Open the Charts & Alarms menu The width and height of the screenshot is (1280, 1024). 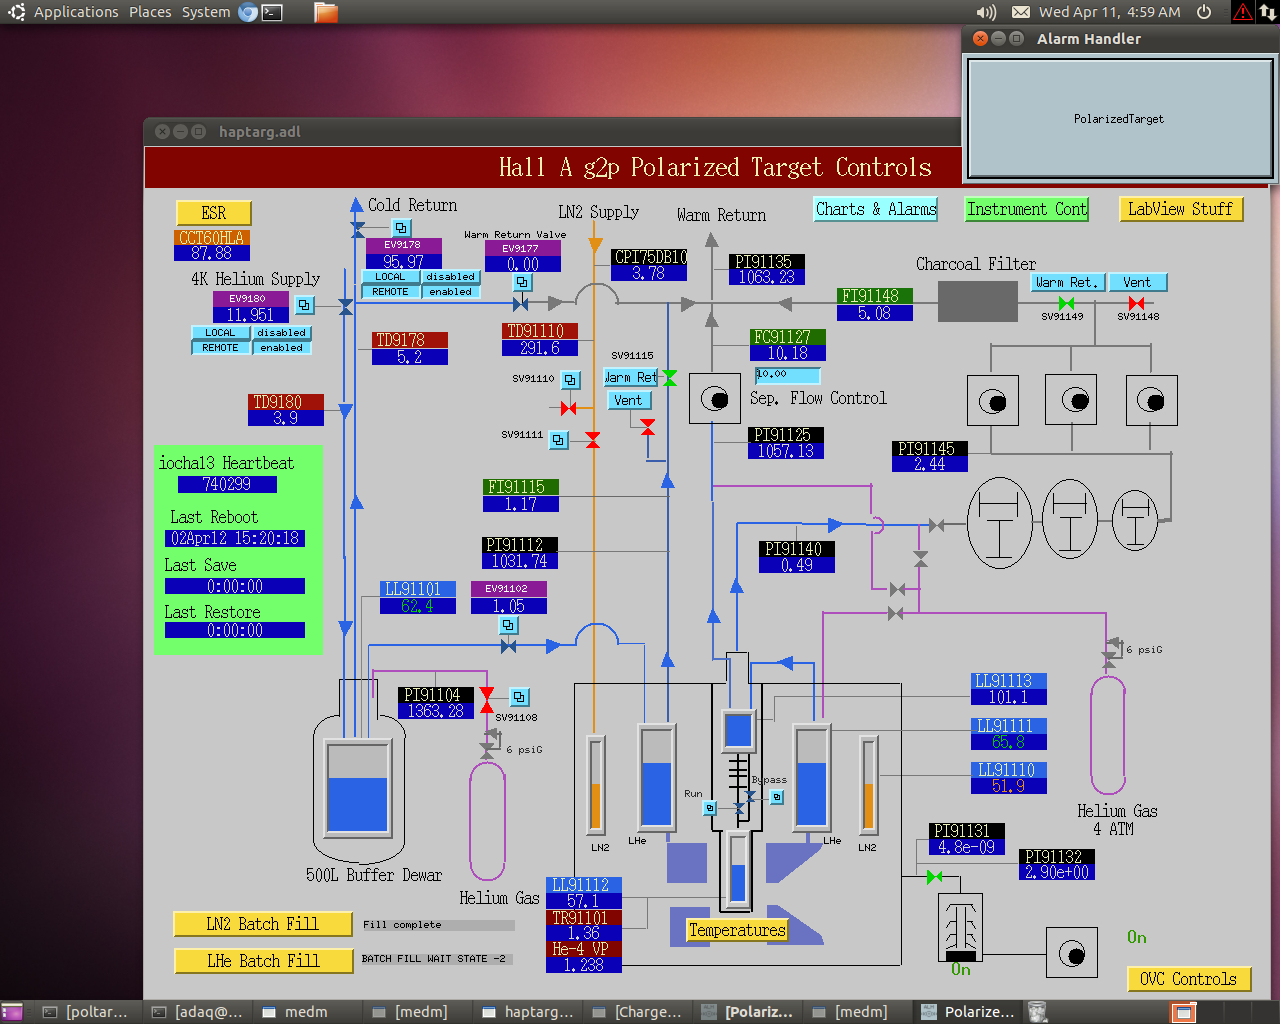[876, 209]
